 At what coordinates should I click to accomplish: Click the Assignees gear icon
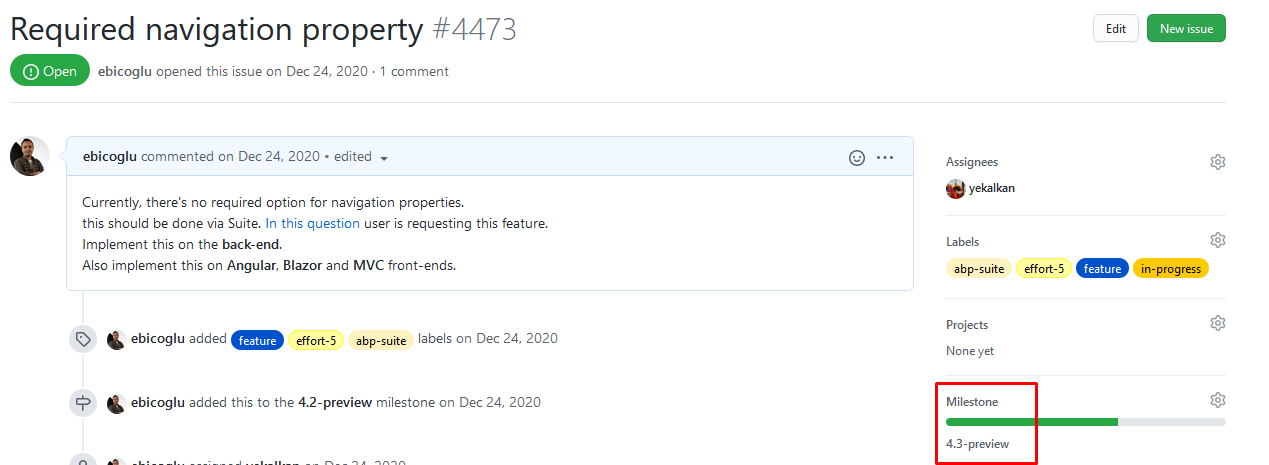1217,162
